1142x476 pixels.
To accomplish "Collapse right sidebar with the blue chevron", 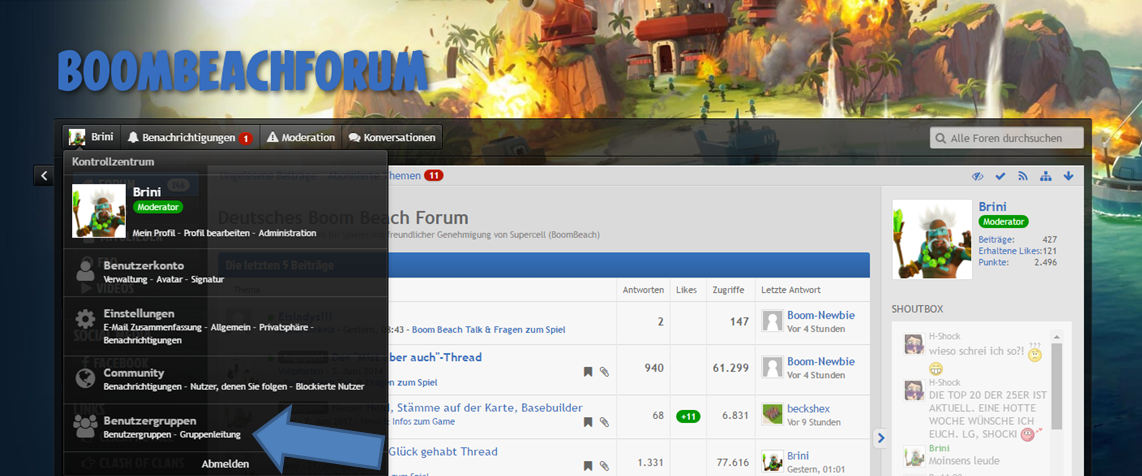I will (x=880, y=437).
